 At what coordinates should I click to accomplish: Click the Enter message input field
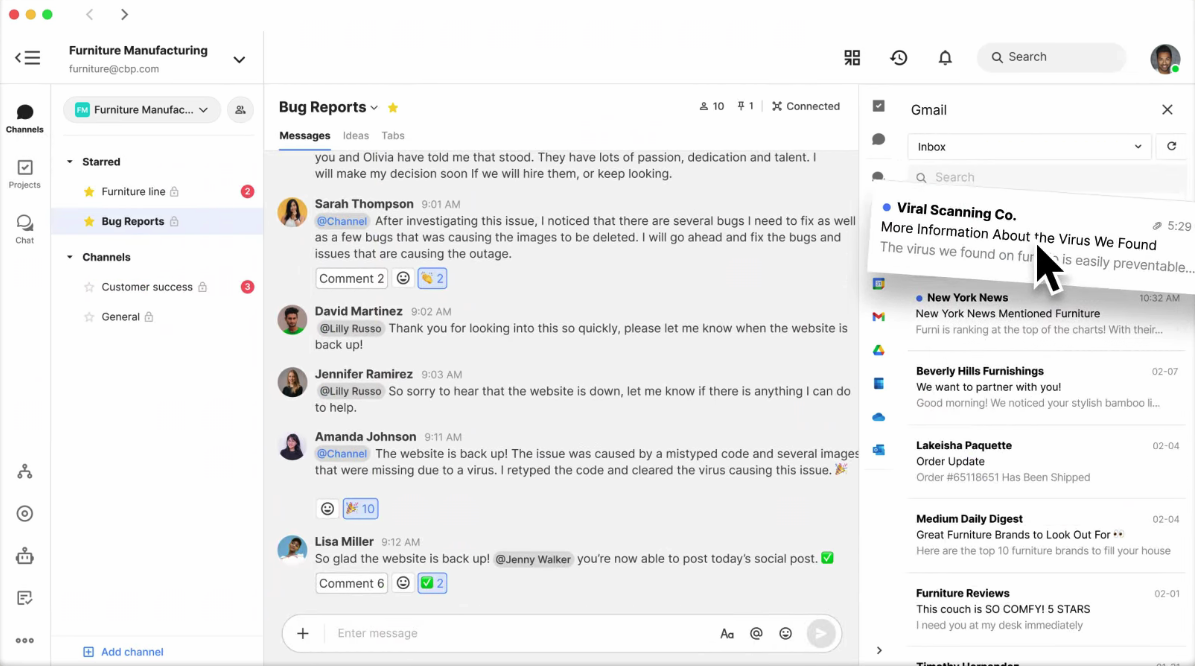521,633
